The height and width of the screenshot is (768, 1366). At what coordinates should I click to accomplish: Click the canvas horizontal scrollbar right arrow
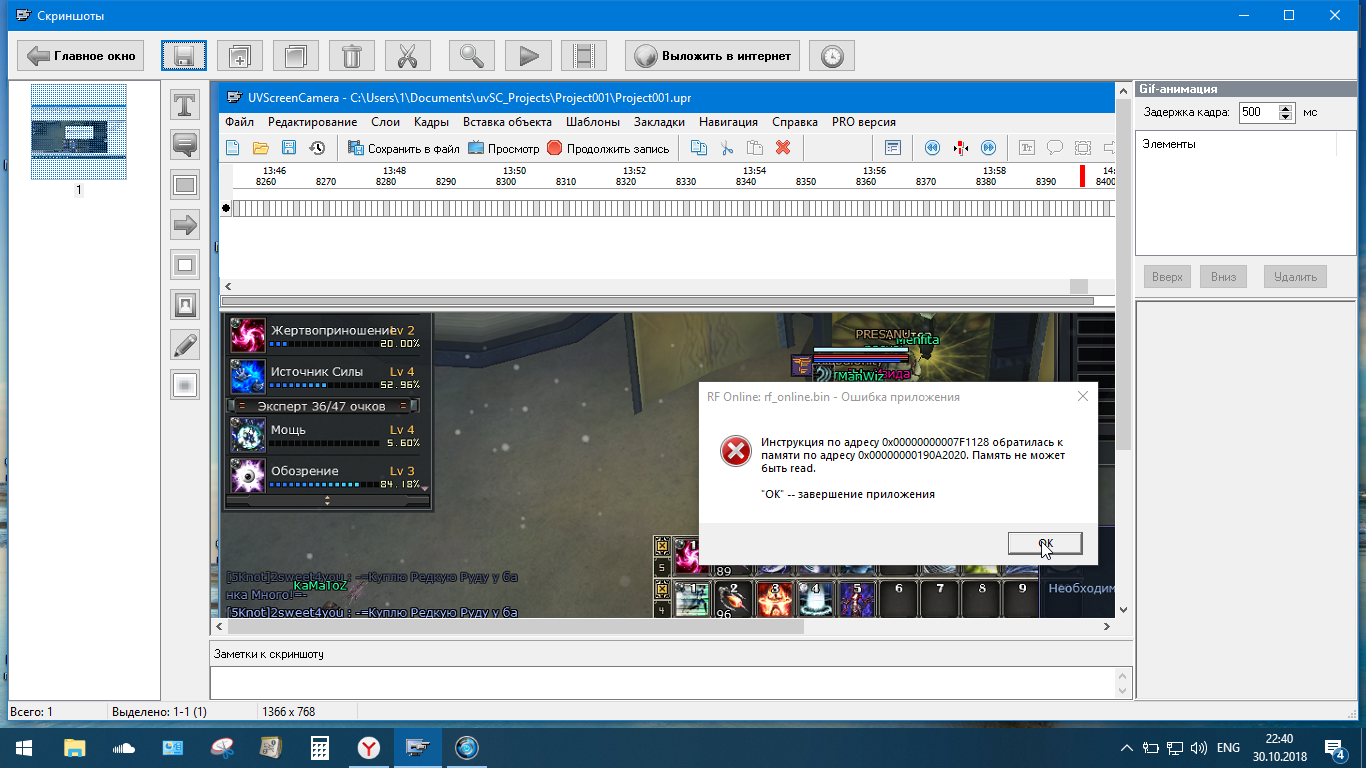[1106, 627]
